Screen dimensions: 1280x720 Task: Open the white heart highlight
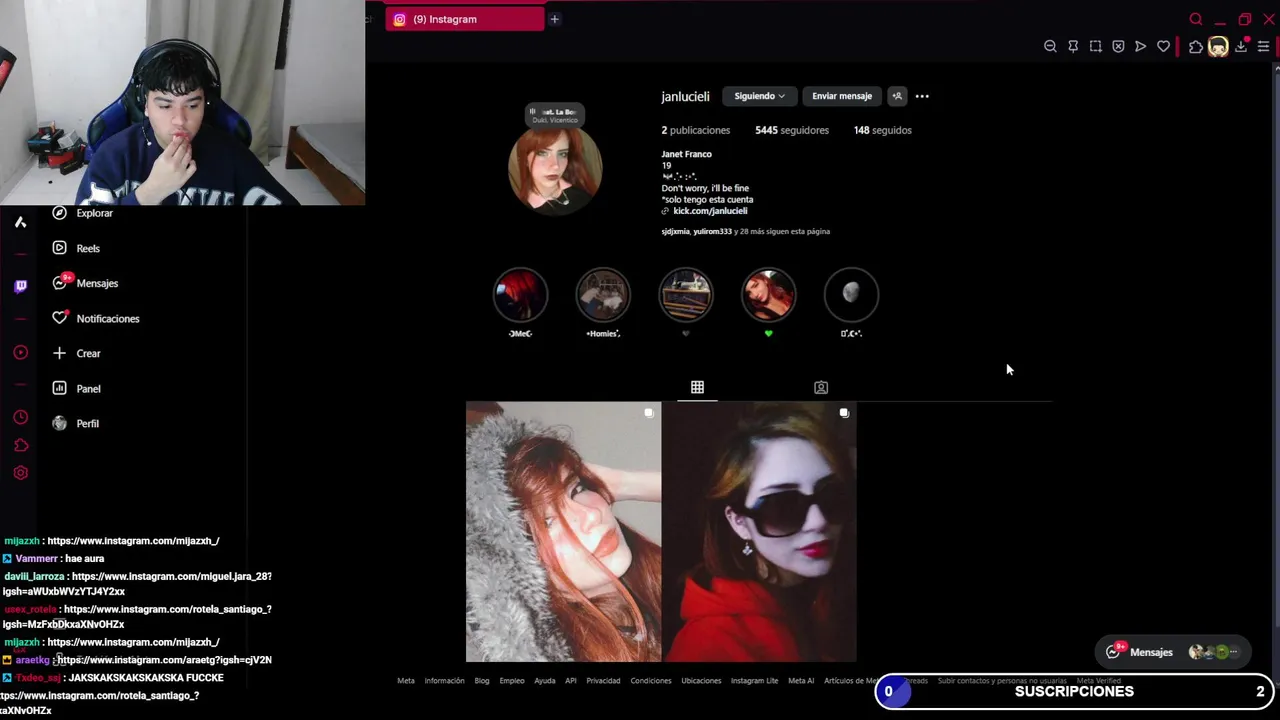[686, 295]
